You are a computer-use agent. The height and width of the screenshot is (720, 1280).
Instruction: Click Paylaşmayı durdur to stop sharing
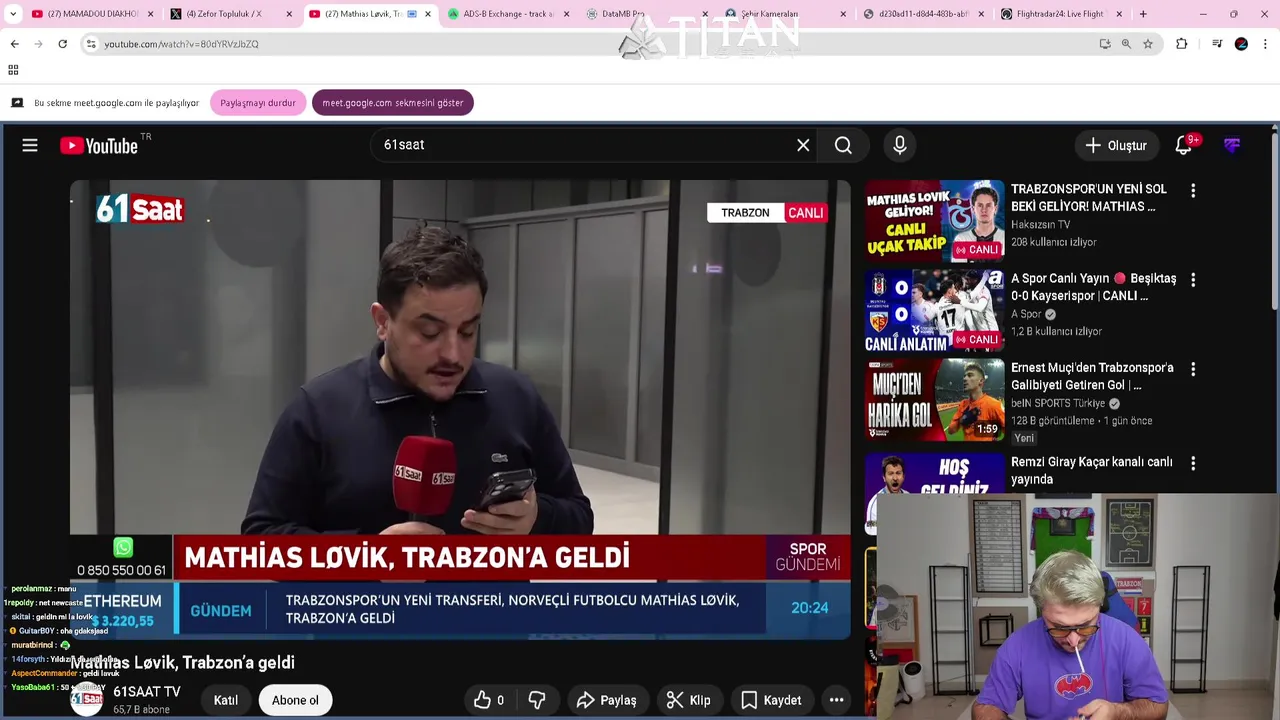point(258,103)
